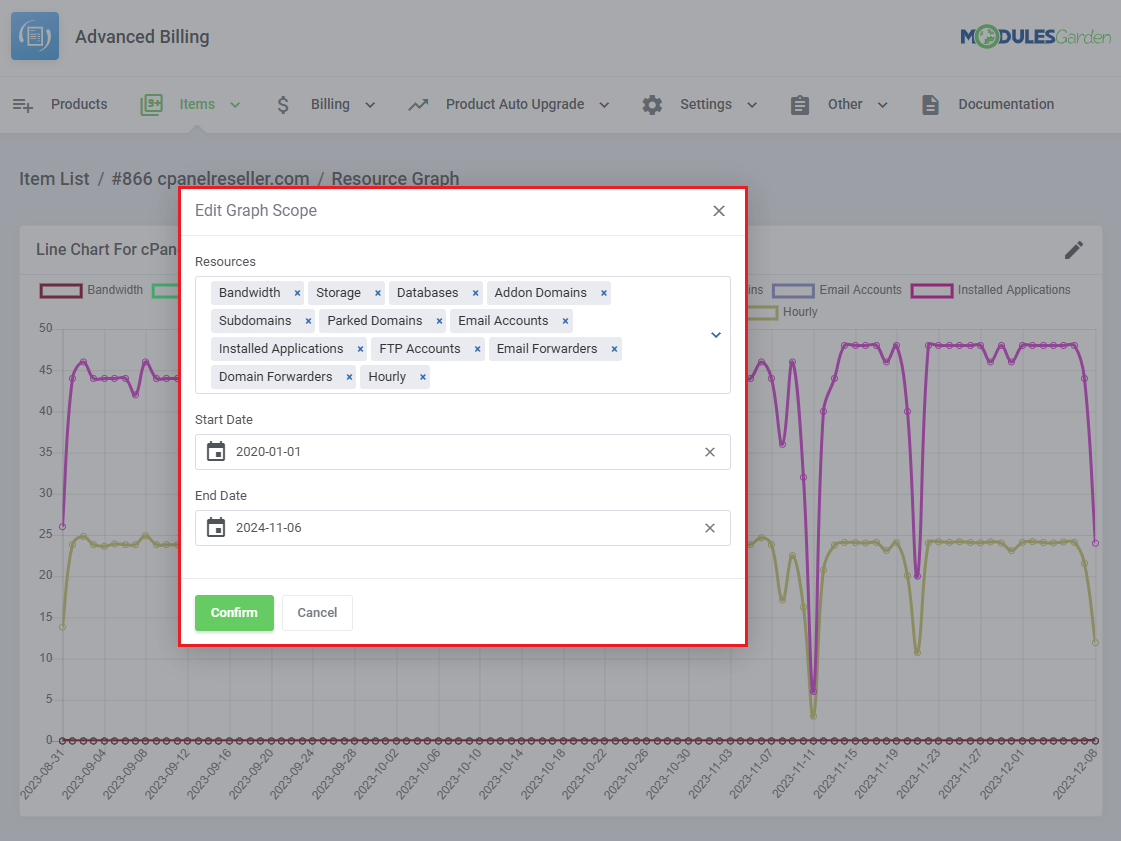Screen dimensions: 1121x841
Task: Remove the Parked Domains resource tag
Action: coord(440,321)
